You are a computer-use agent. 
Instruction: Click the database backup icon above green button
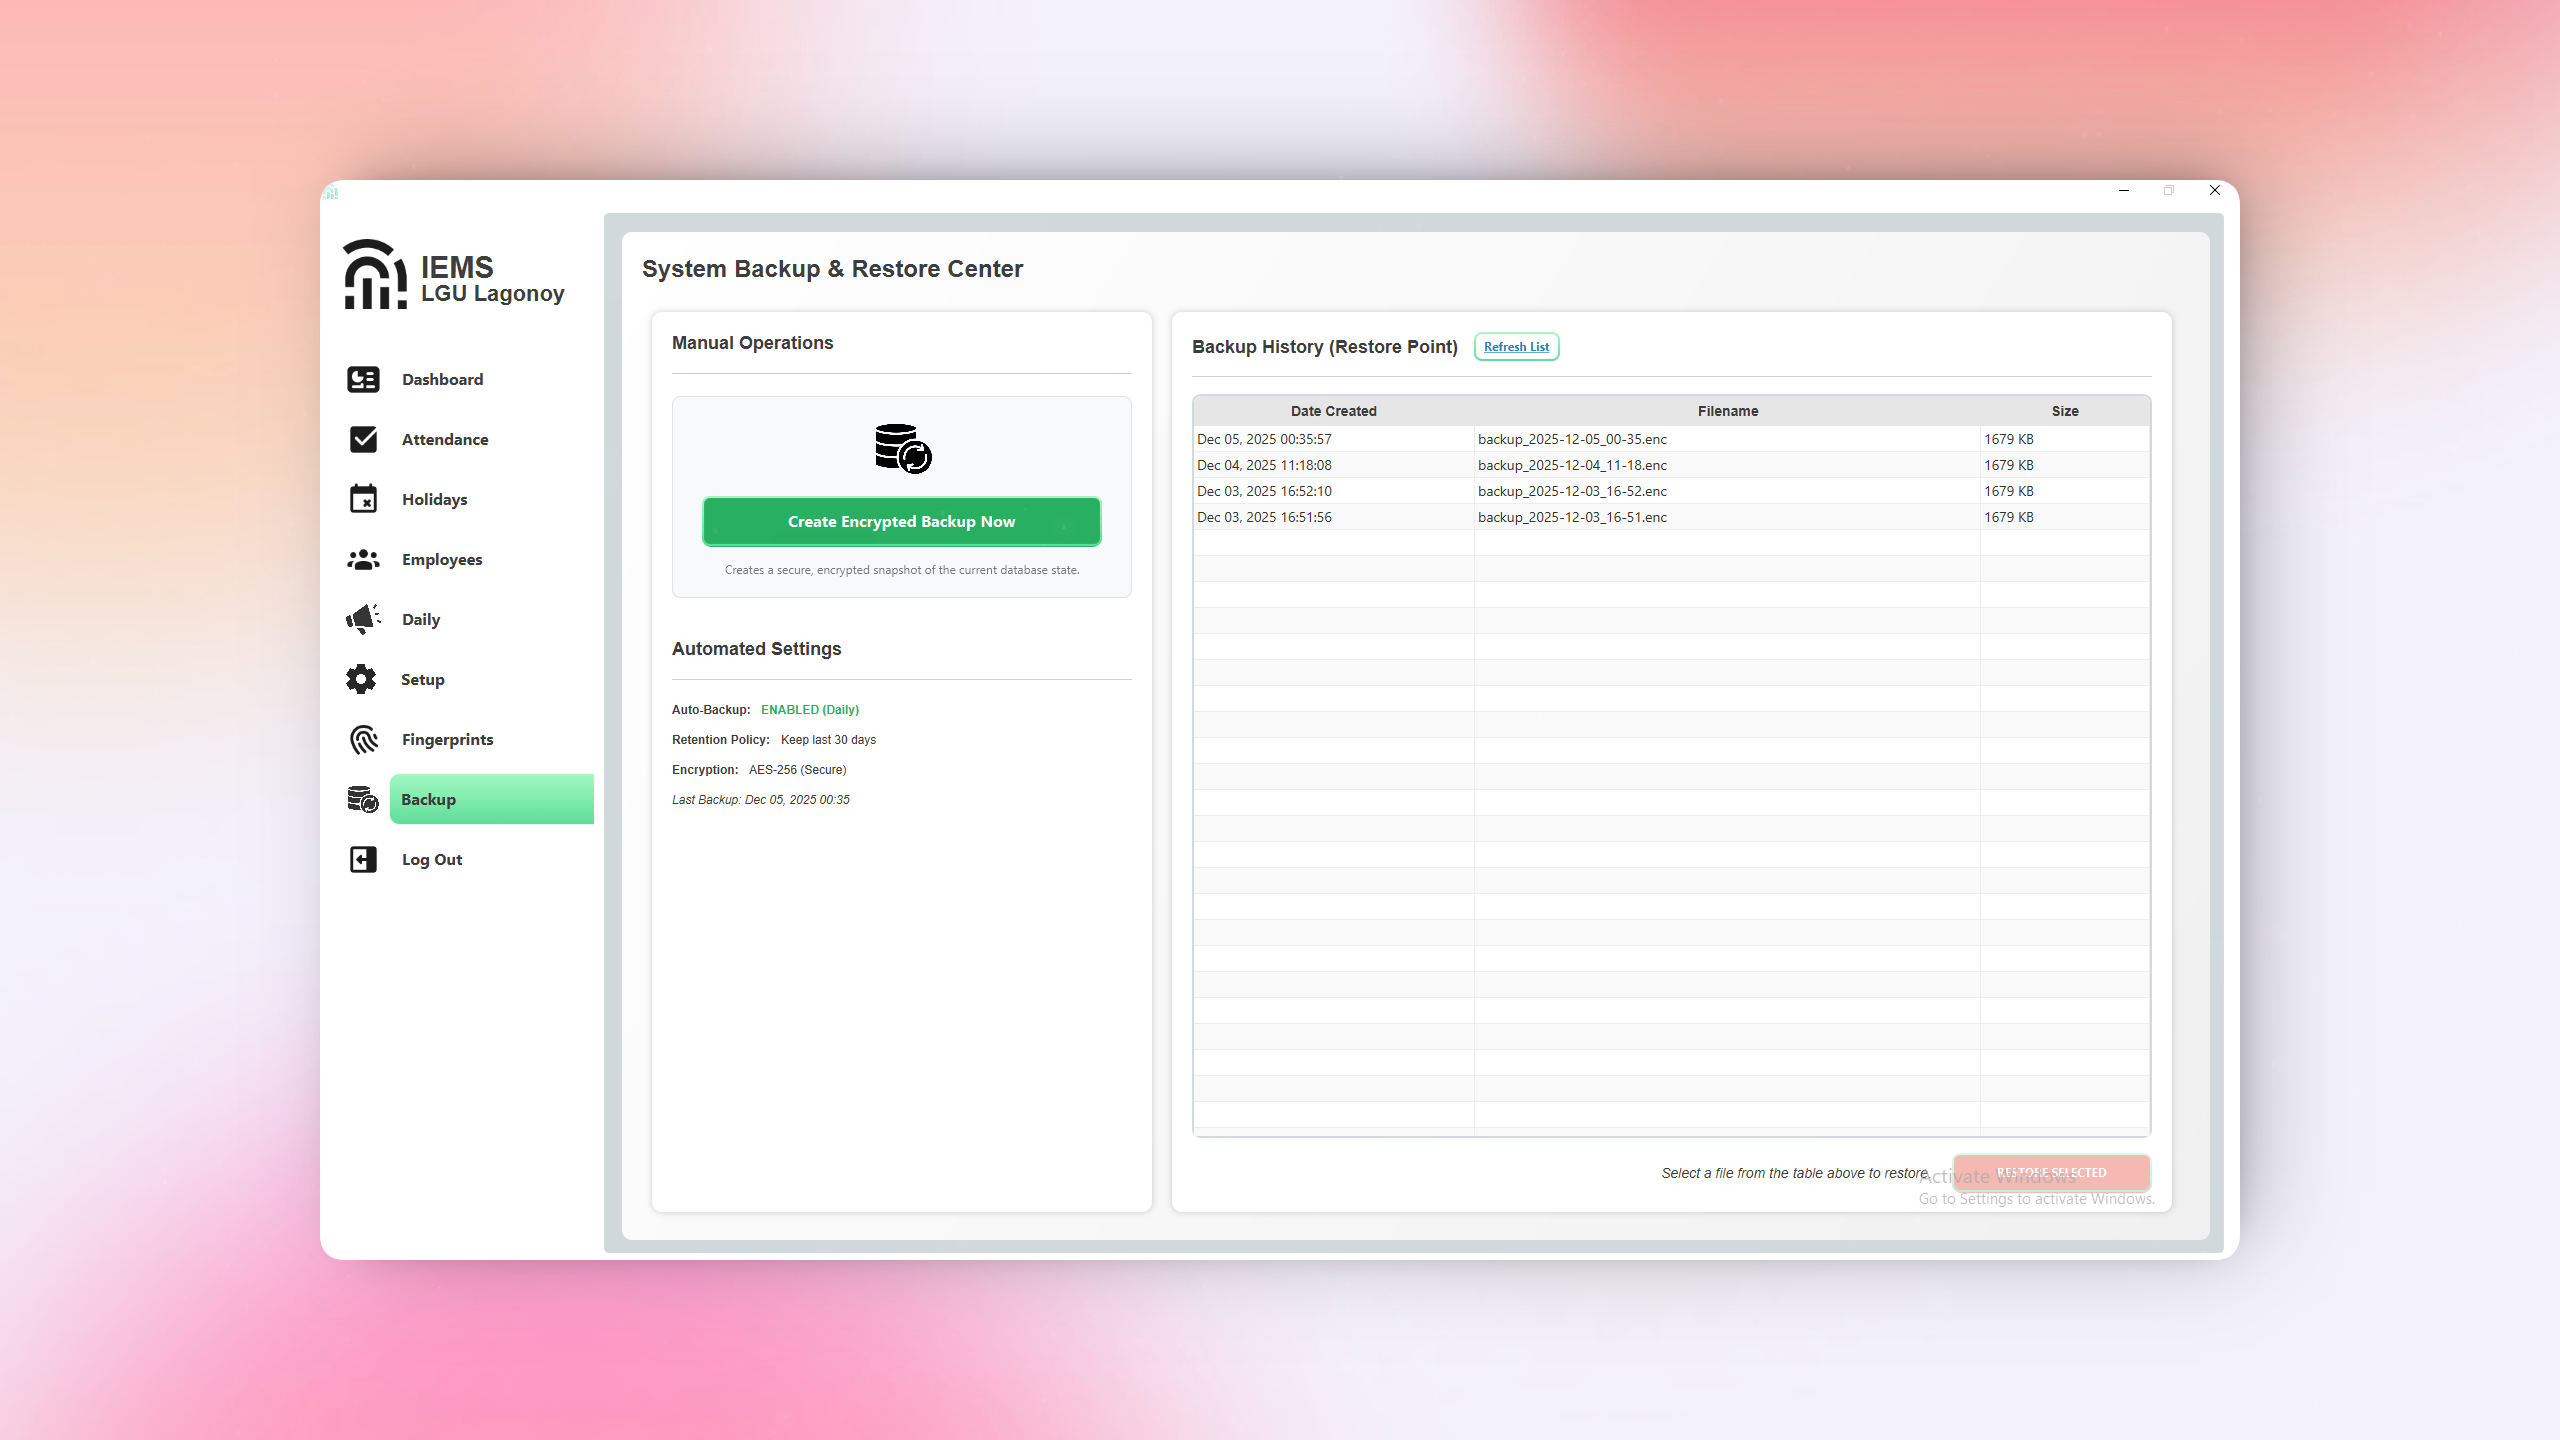(903, 449)
